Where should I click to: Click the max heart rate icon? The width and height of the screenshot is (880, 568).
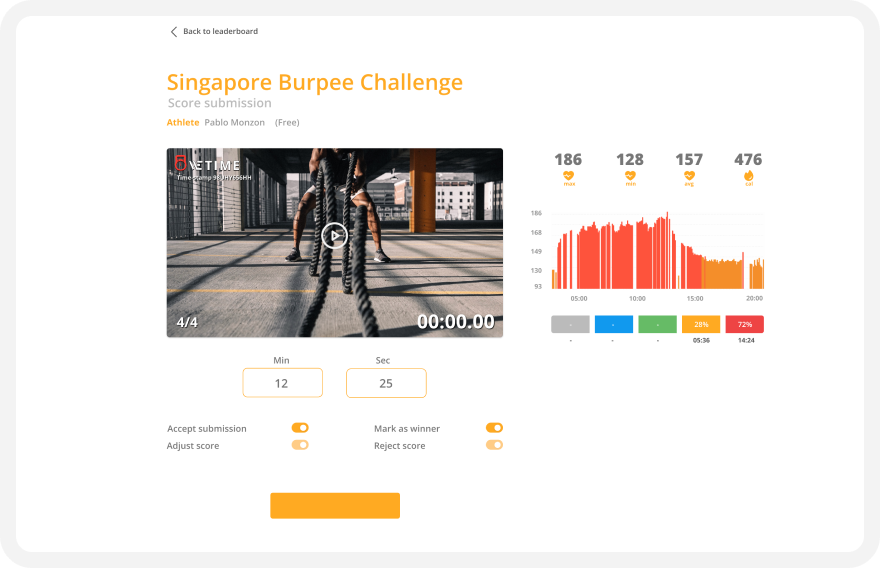point(568,176)
